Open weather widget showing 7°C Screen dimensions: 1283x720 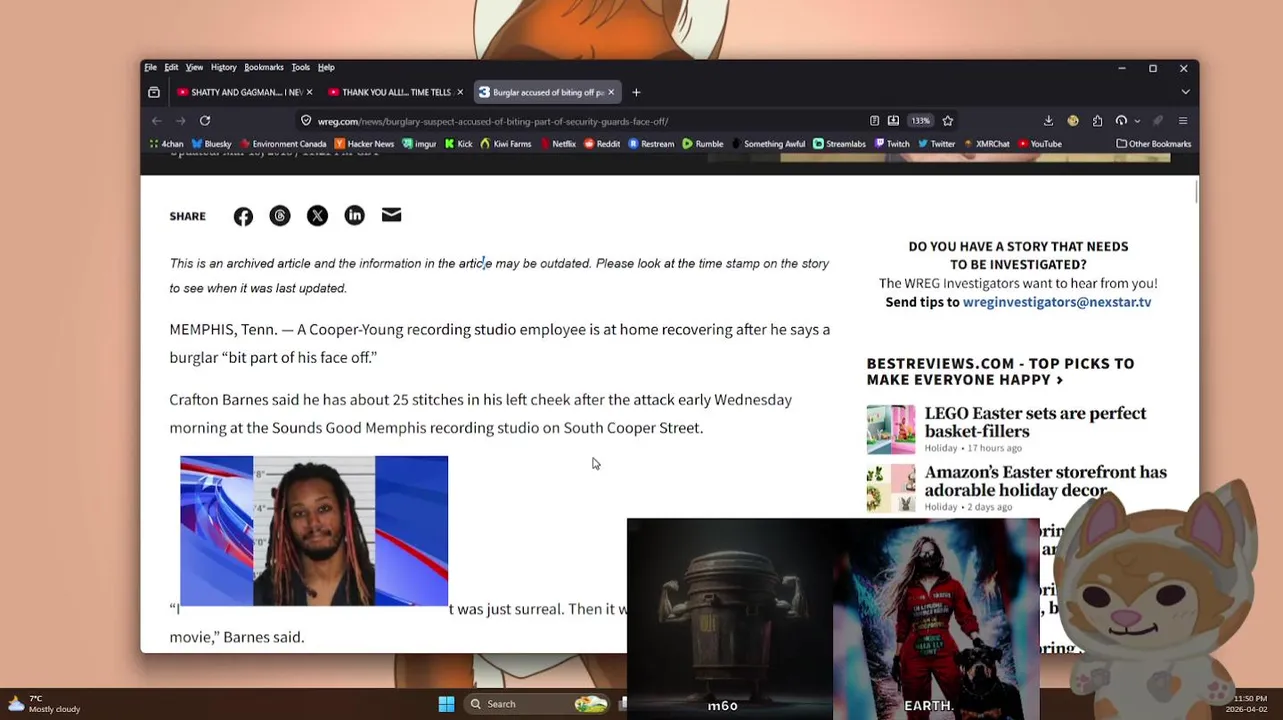point(45,704)
